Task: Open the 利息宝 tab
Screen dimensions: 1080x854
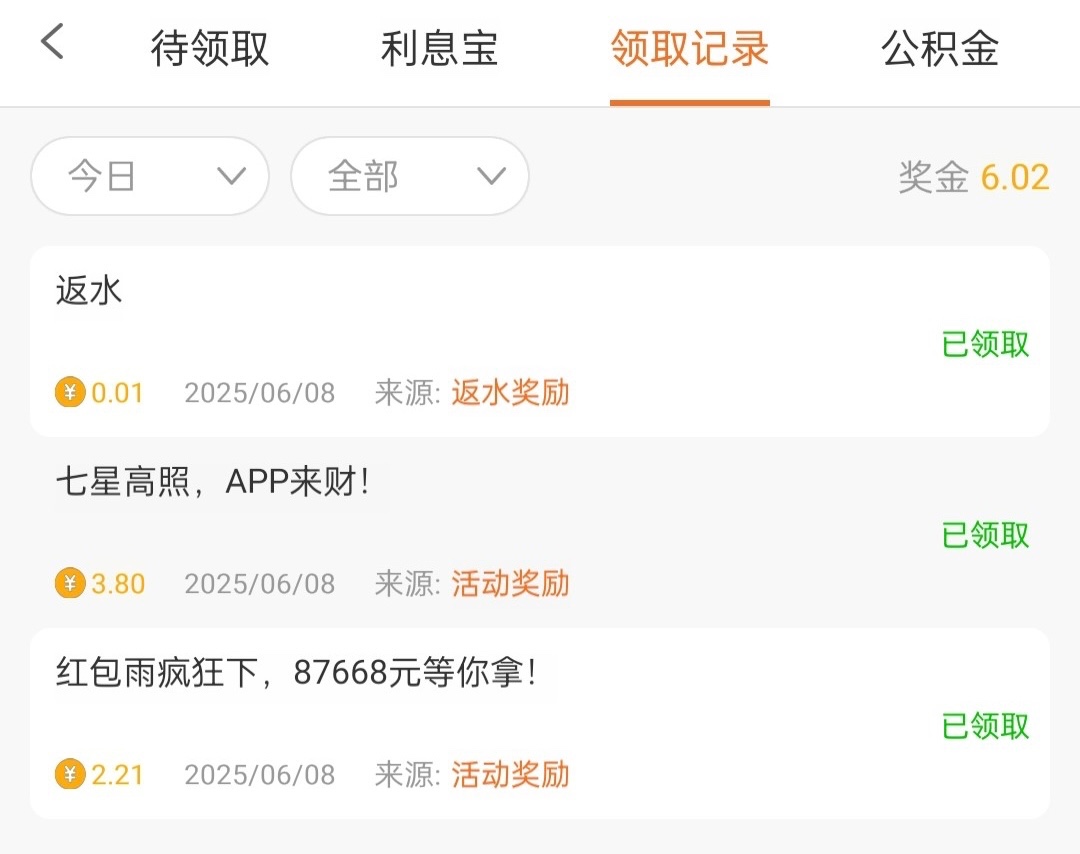Action: (x=439, y=49)
